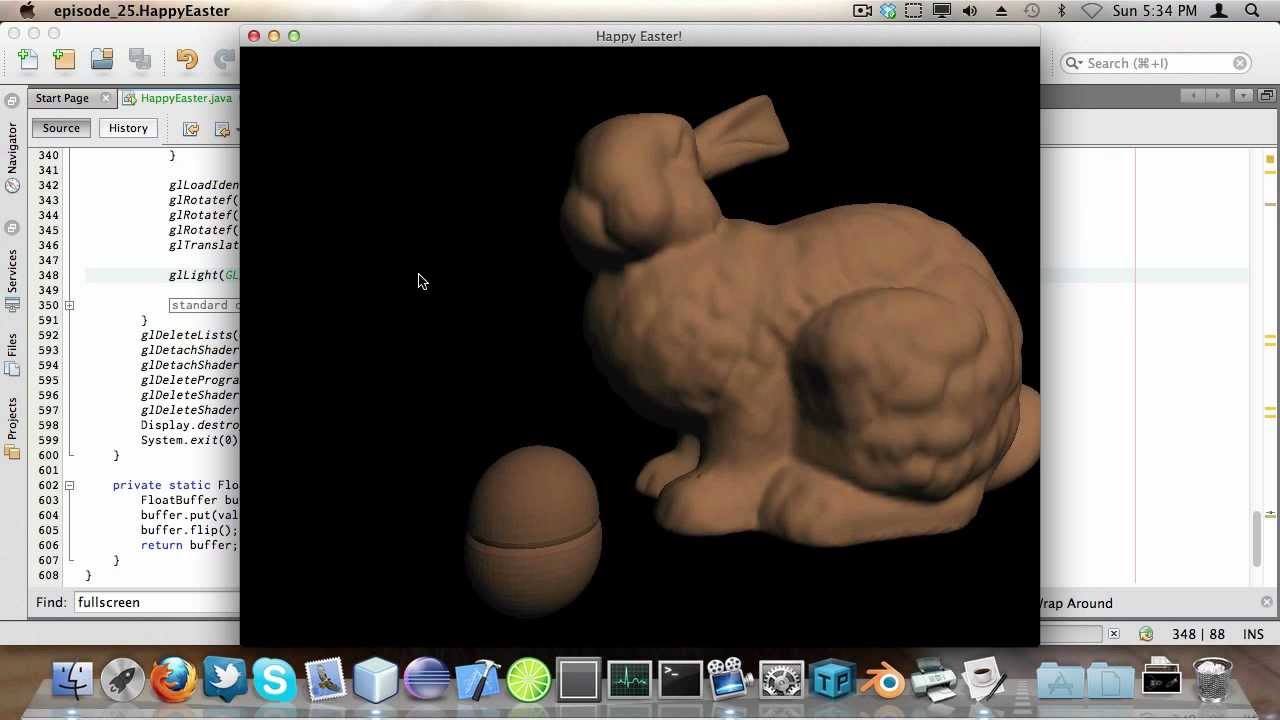The width and height of the screenshot is (1280, 720).
Task: Click the 'return buffer;' code line
Action: coord(190,545)
